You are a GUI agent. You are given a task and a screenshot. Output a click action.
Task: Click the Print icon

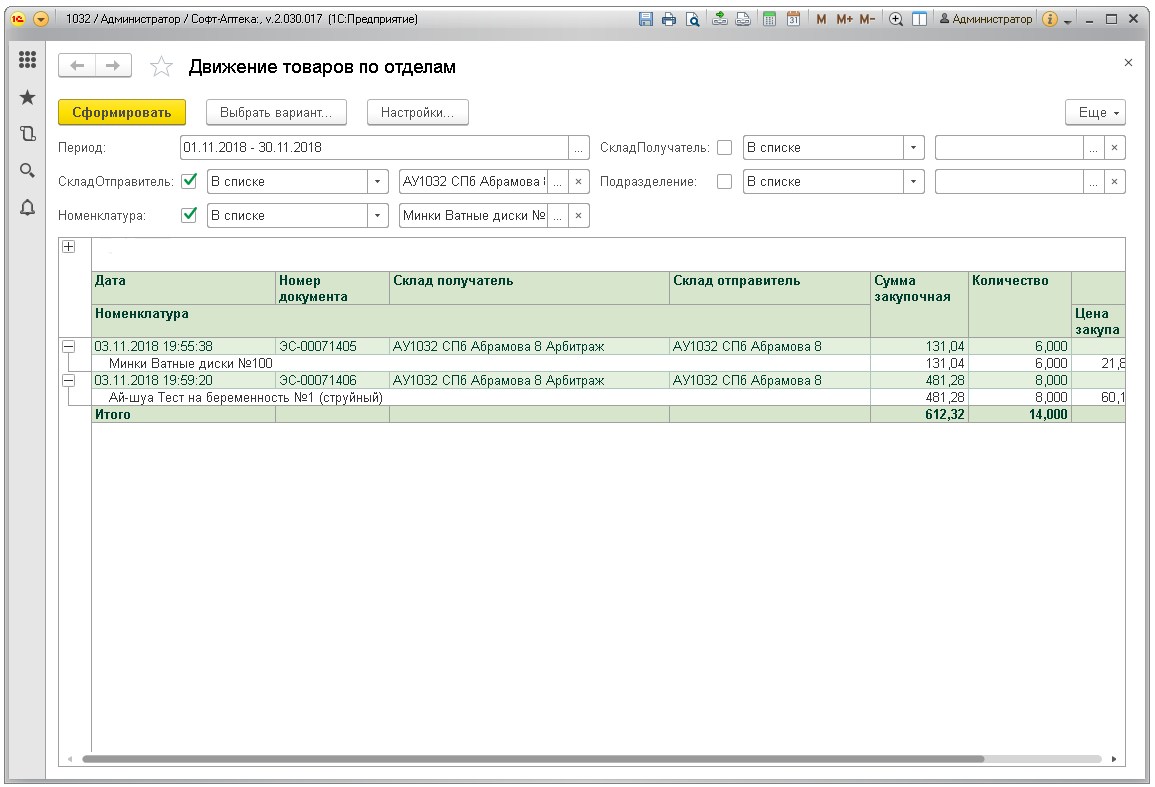point(668,19)
